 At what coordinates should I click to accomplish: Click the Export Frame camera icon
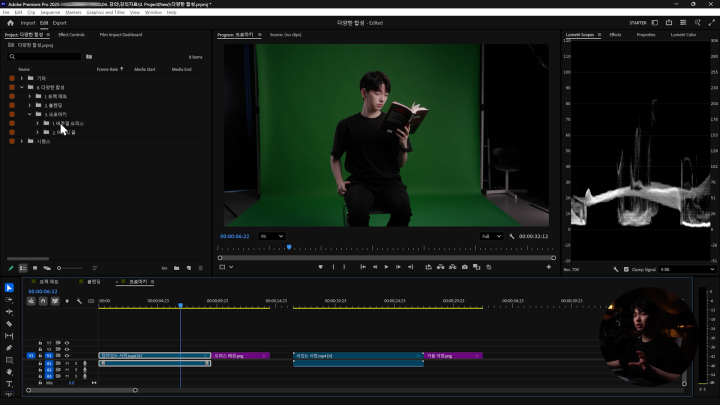(464, 267)
